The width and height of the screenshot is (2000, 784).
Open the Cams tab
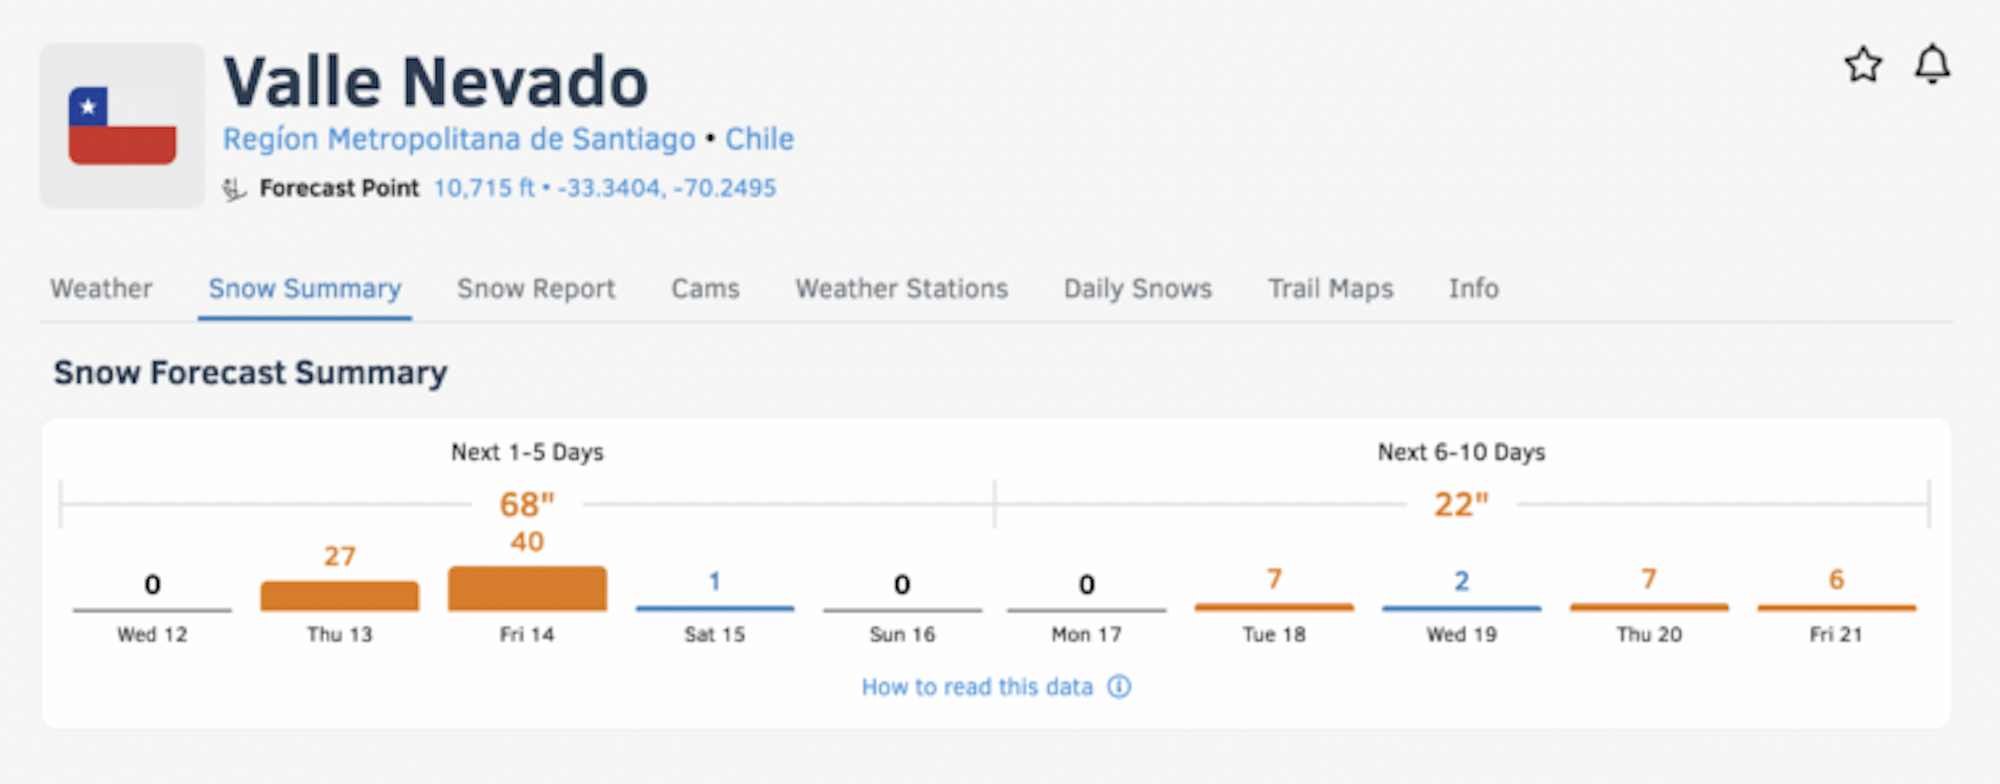(705, 289)
